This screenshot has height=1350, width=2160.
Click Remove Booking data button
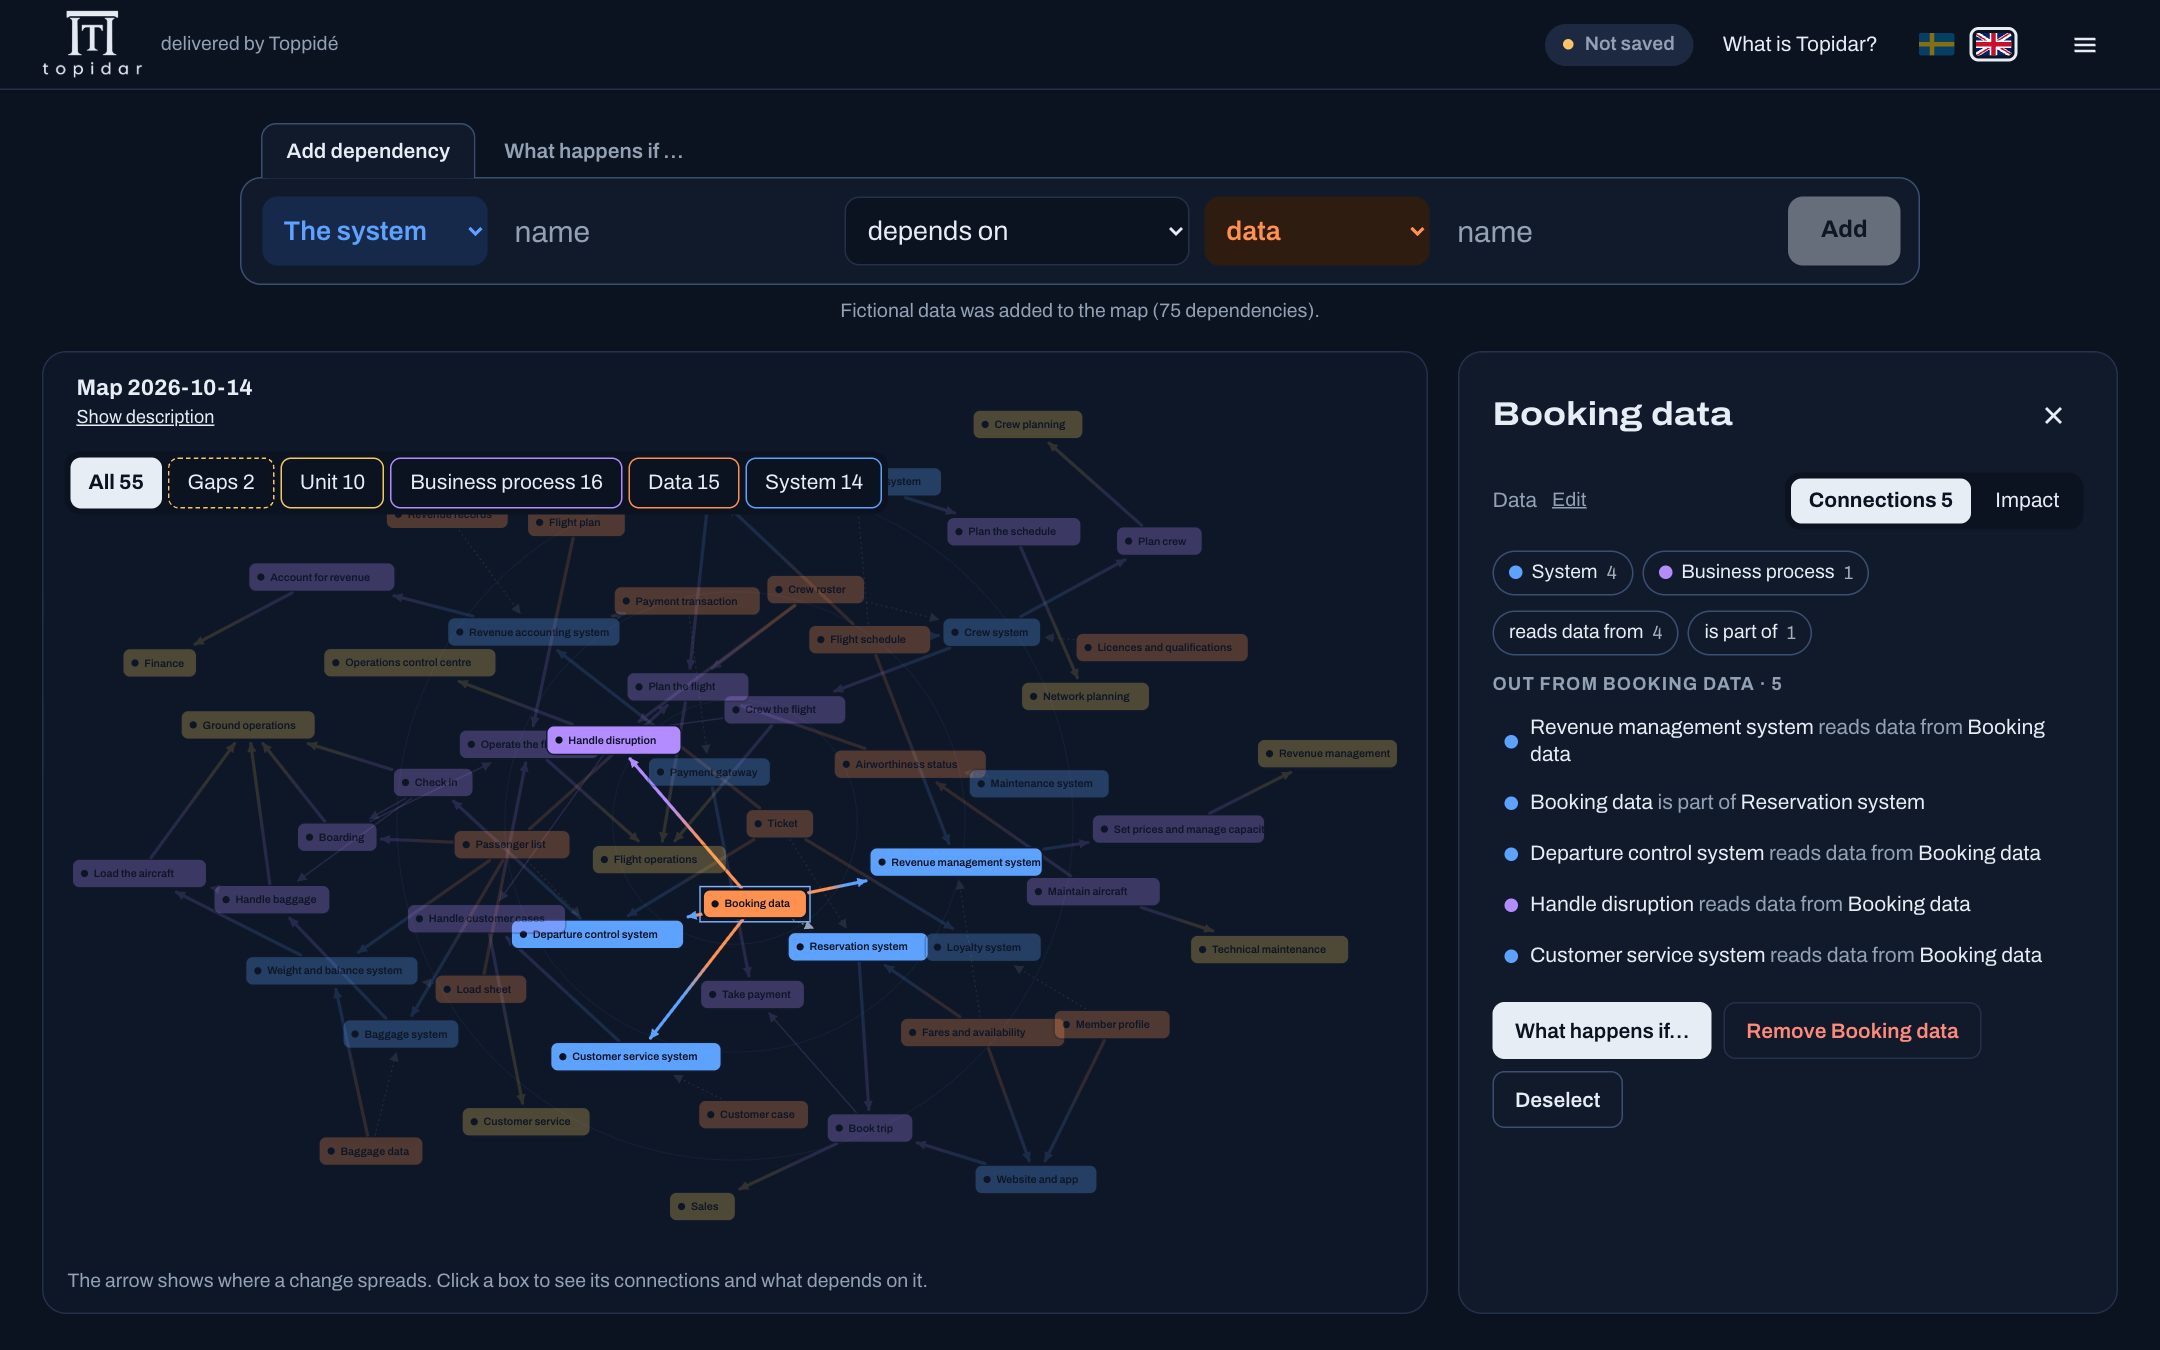click(1851, 1031)
